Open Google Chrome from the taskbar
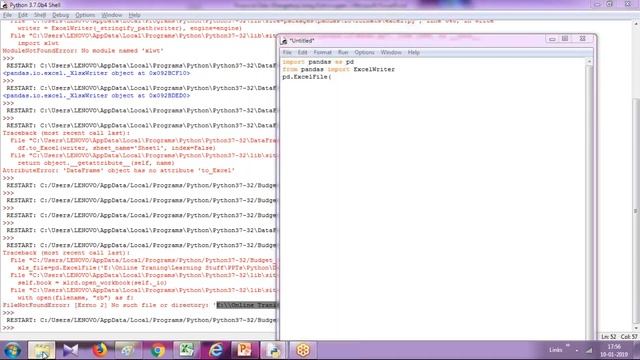The height and width of the screenshot is (360, 640). [x=158, y=350]
